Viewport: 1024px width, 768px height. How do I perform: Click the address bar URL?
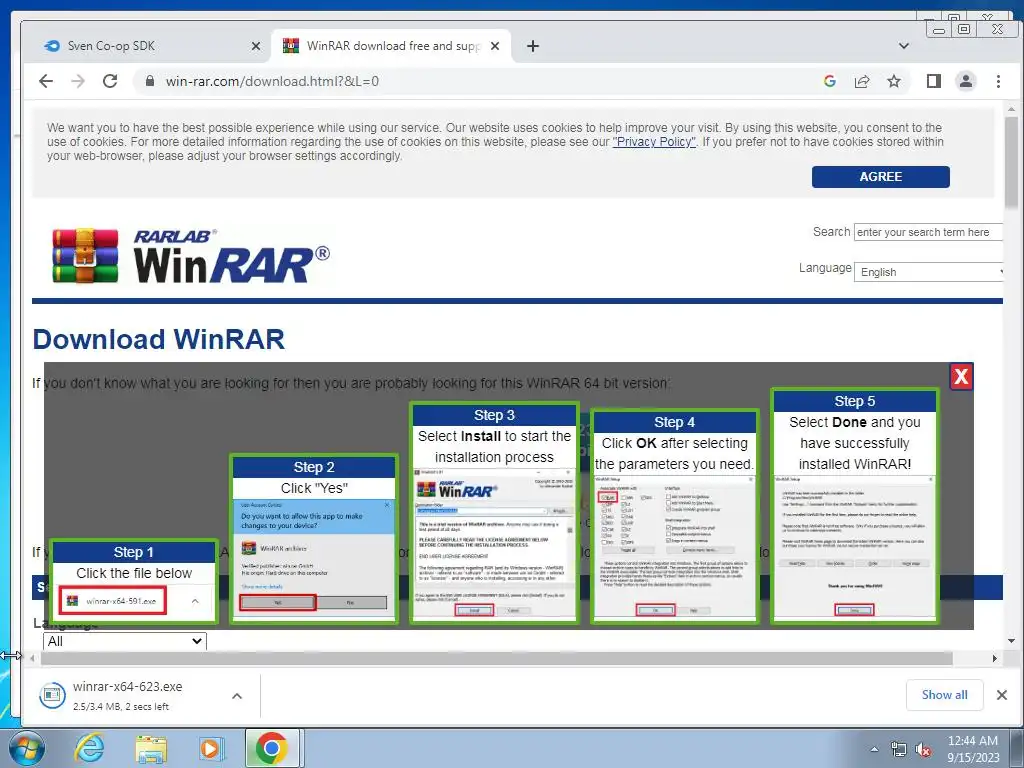pos(272,81)
